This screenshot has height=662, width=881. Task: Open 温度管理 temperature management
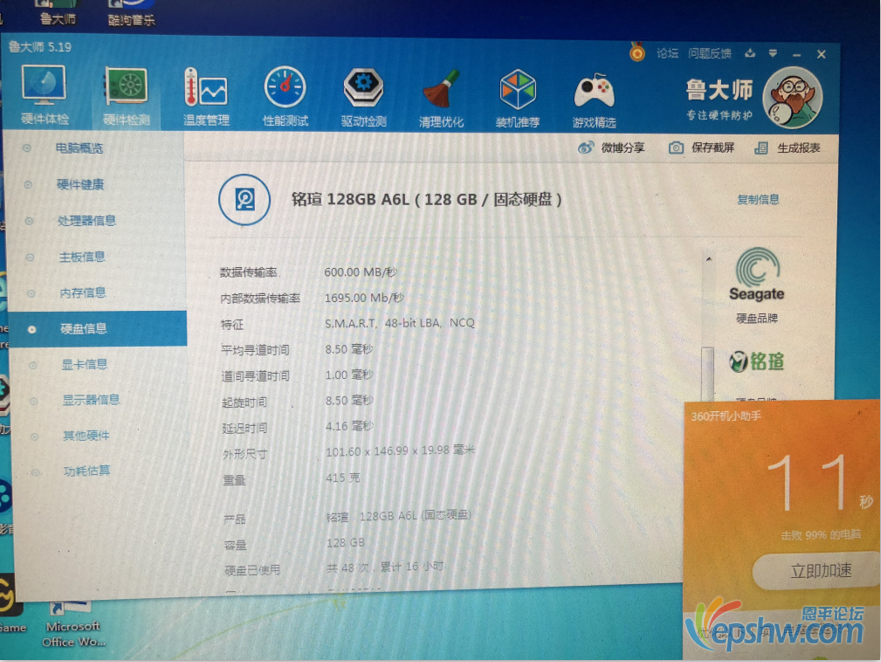pos(206,96)
